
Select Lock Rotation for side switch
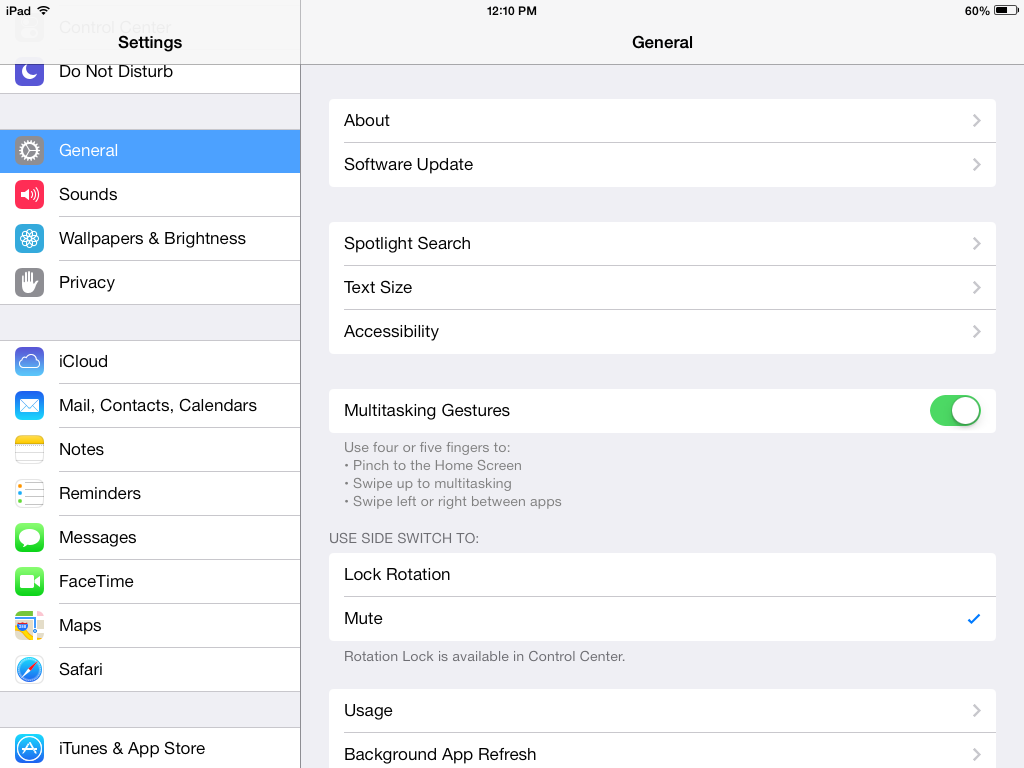pos(662,575)
